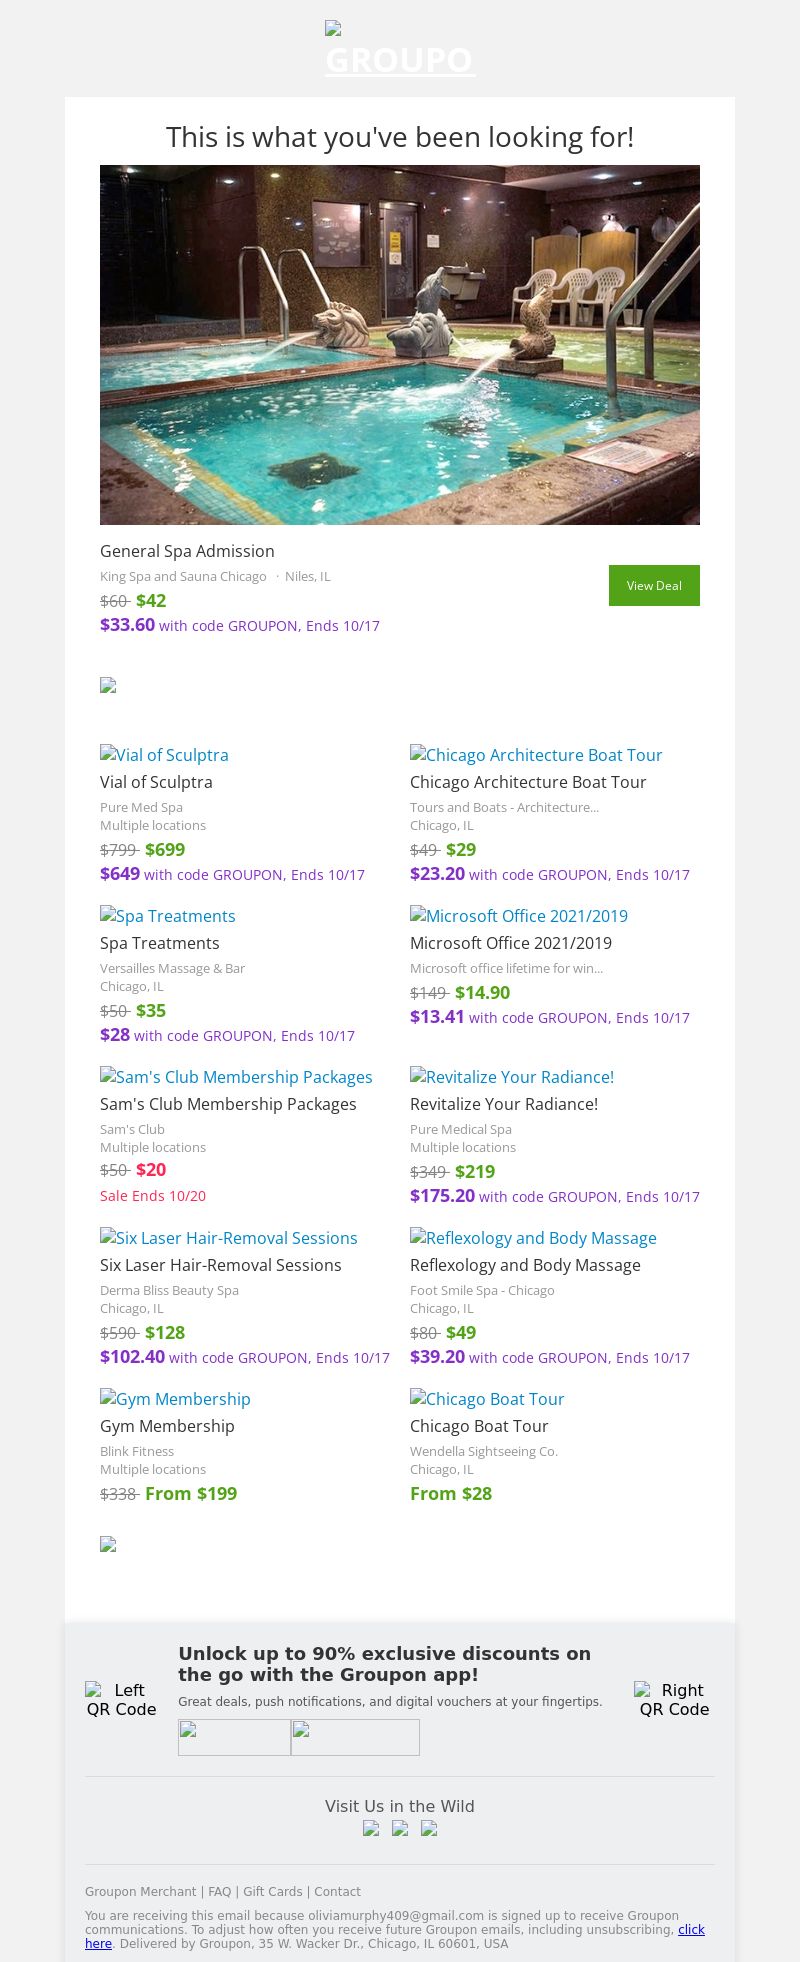Open the Chicago Boat Tour image link
Viewport: 800px width, 1962px height.
[487, 1399]
